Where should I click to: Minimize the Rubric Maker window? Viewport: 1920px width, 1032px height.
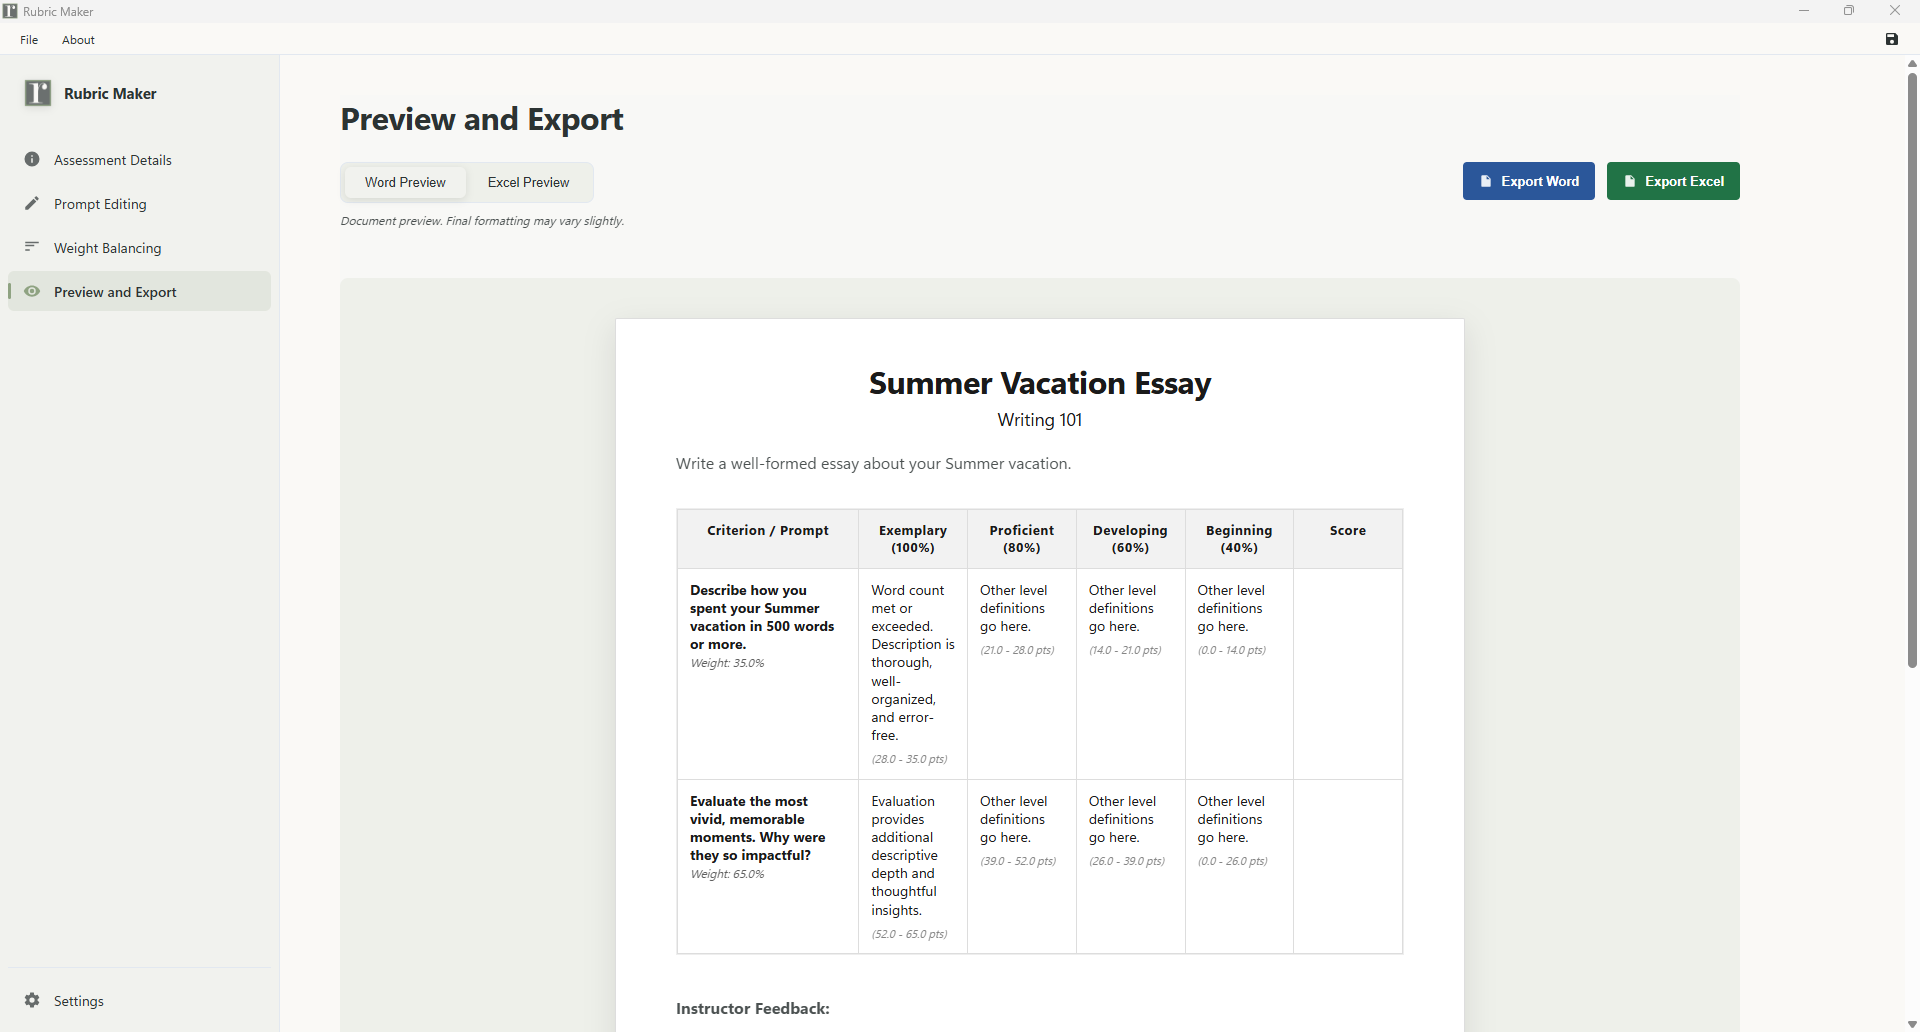tap(1804, 11)
